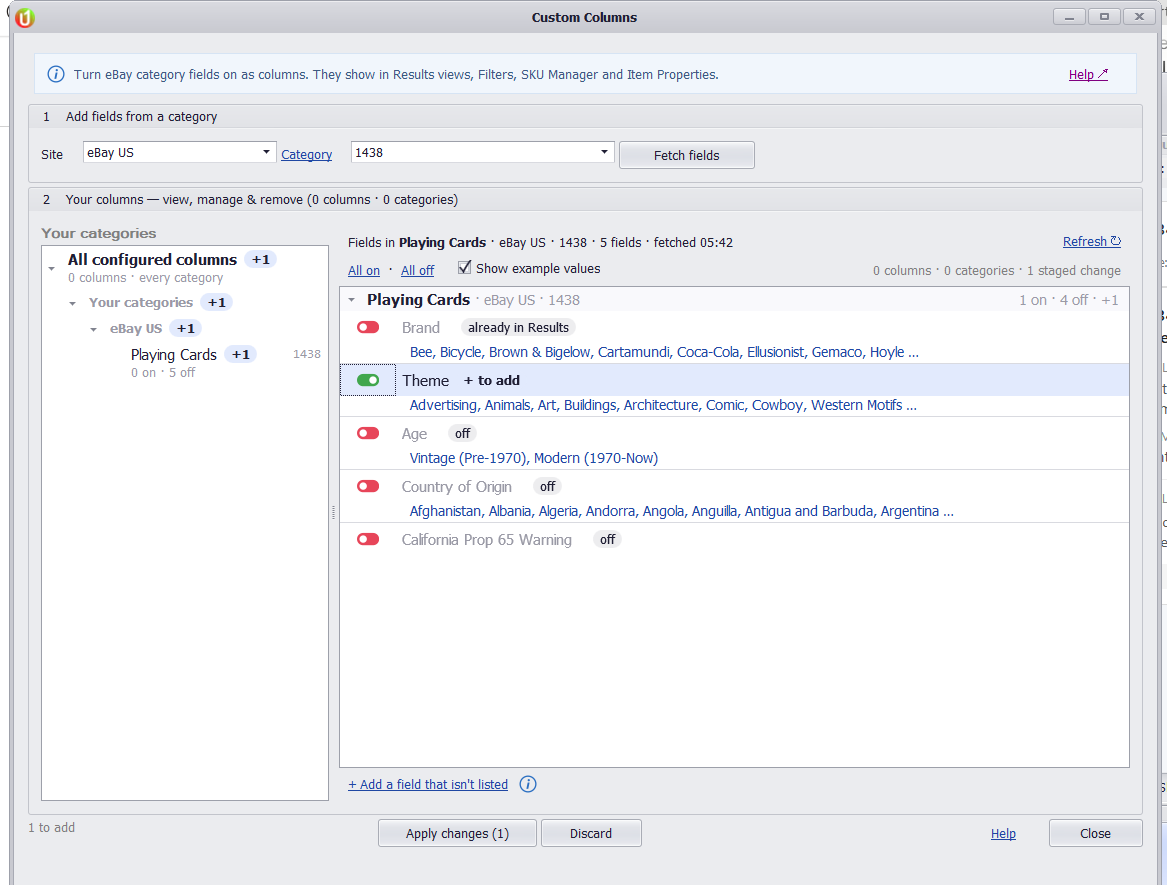The height and width of the screenshot is (885, 1167).
Task: Collapse the Your categories tree node
Action: coord(72,303)
